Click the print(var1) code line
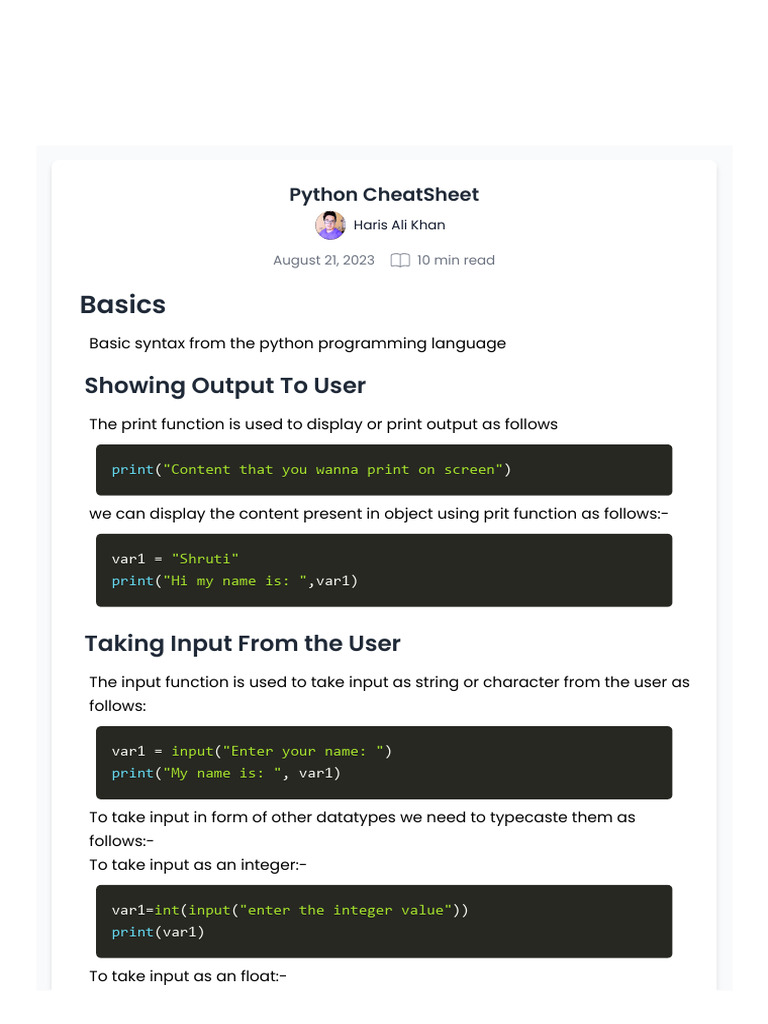The width and height of the screenshot is (768, 1024). (158, 932)
